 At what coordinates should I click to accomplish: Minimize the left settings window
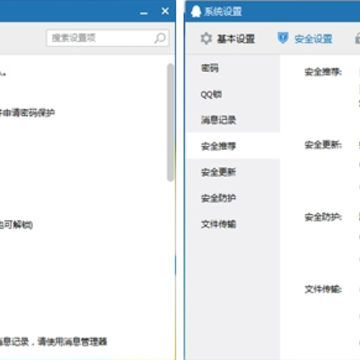144,13
